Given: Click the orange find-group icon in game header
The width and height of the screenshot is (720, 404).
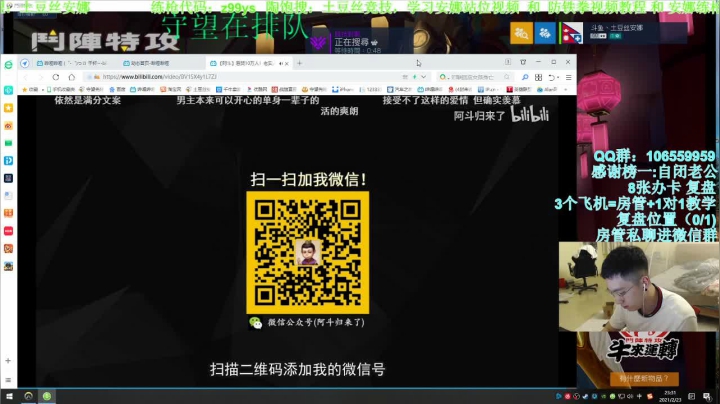Looking at the screenshot, I should click(x=522, y=33).
